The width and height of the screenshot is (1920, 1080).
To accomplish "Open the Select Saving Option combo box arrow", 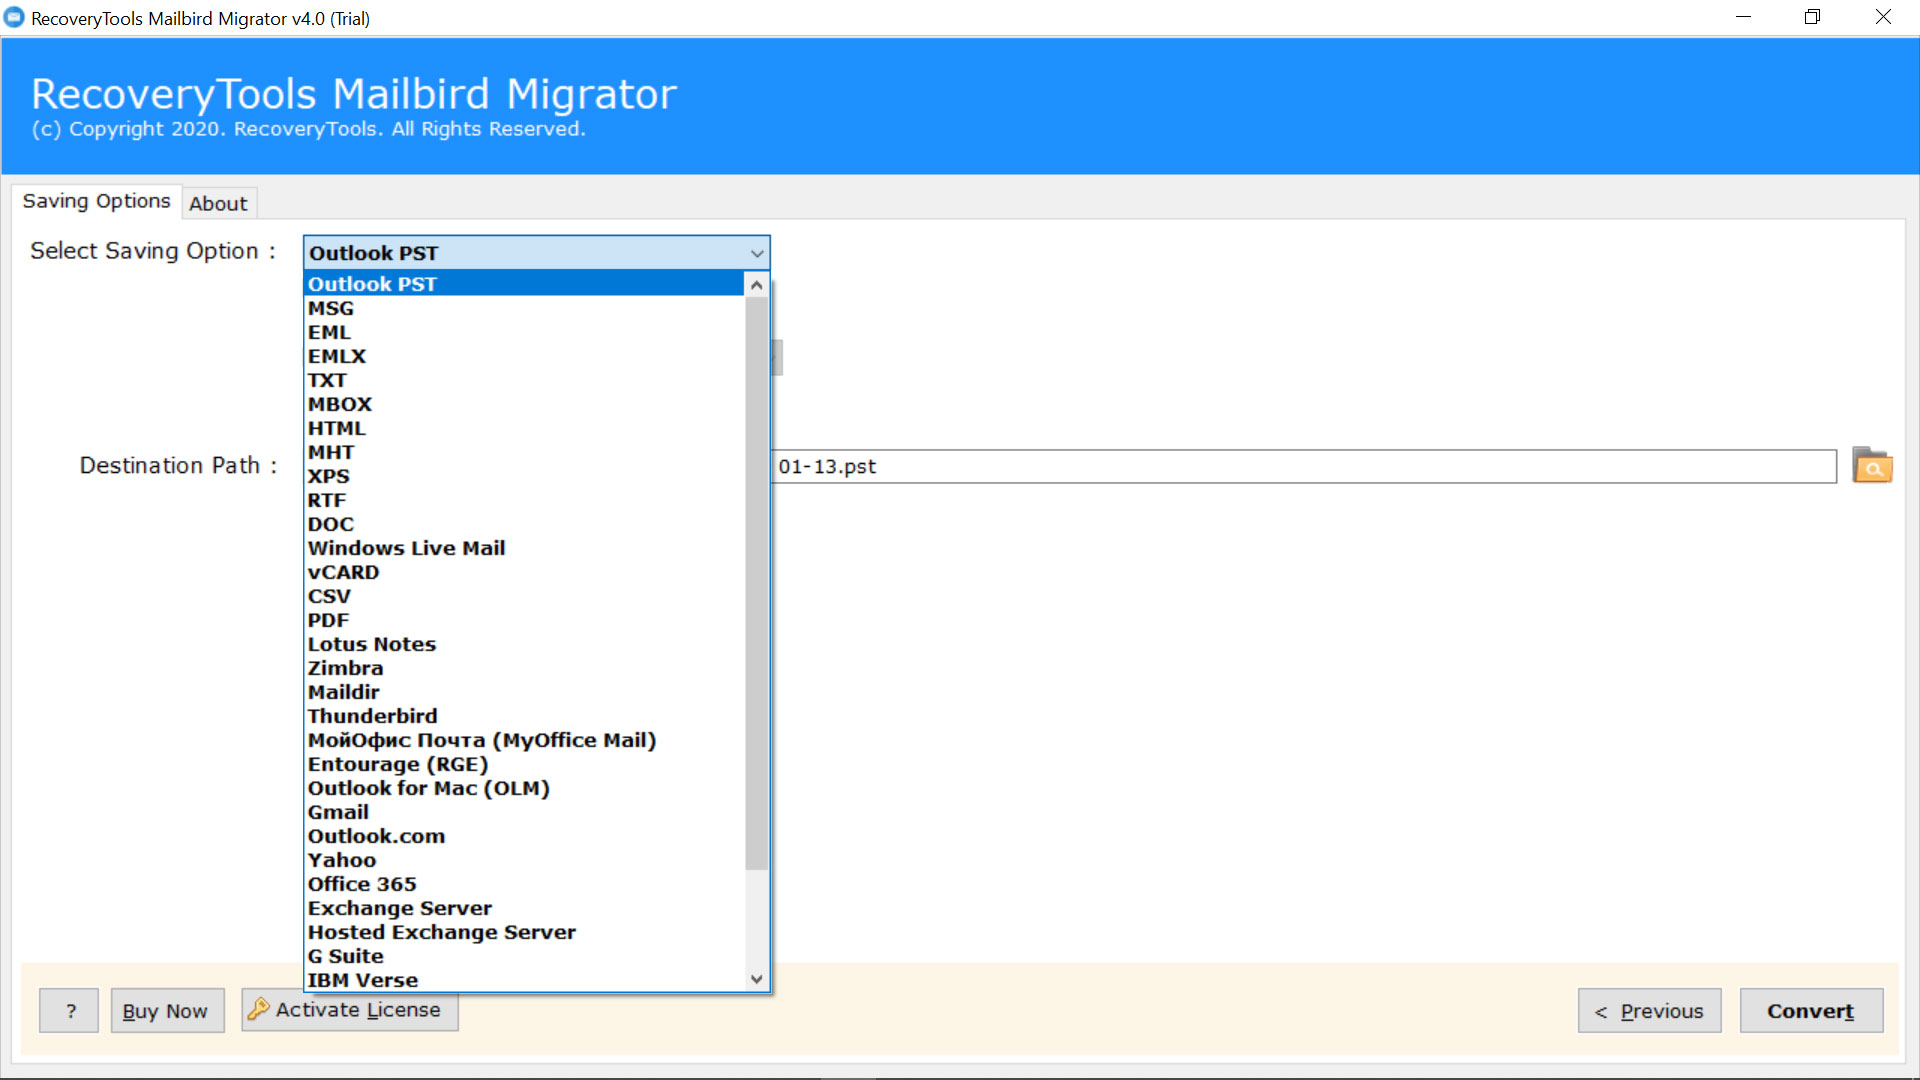I will (x=757, y=253).
